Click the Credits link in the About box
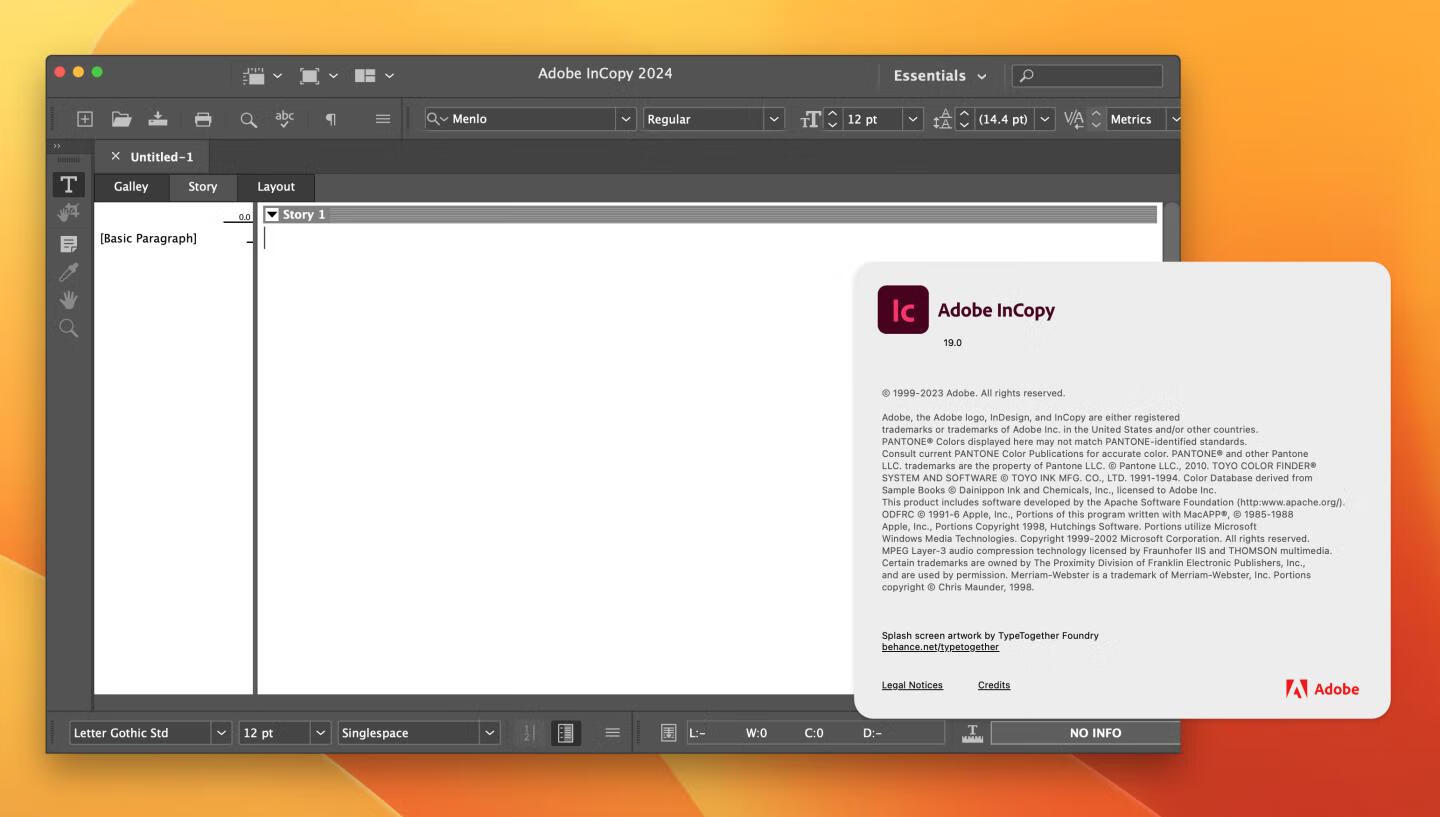Viewport: 1440px width, 817px height. pyautogui.click(x=993, y=685)
